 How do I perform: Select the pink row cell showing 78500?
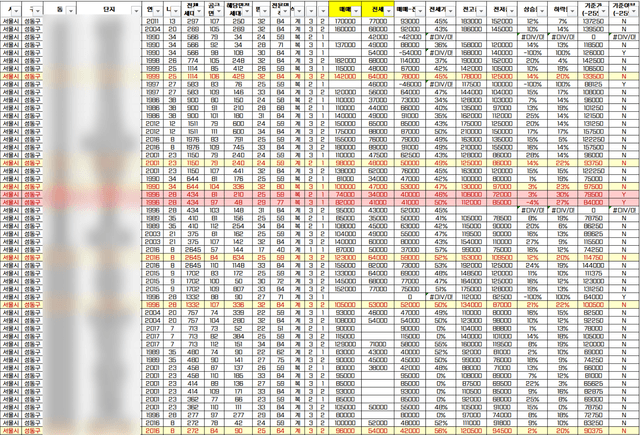[593, 195]
